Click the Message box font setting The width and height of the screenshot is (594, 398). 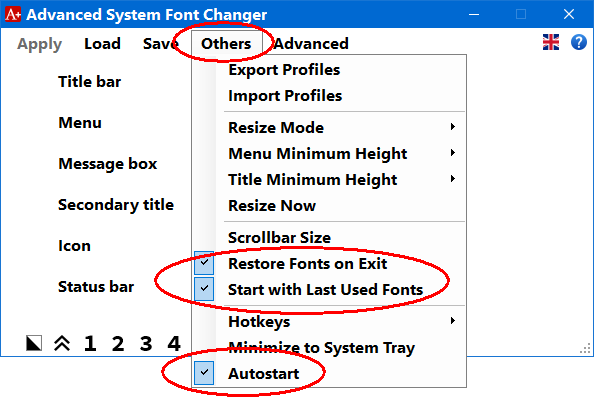click(x=108, y=164)
